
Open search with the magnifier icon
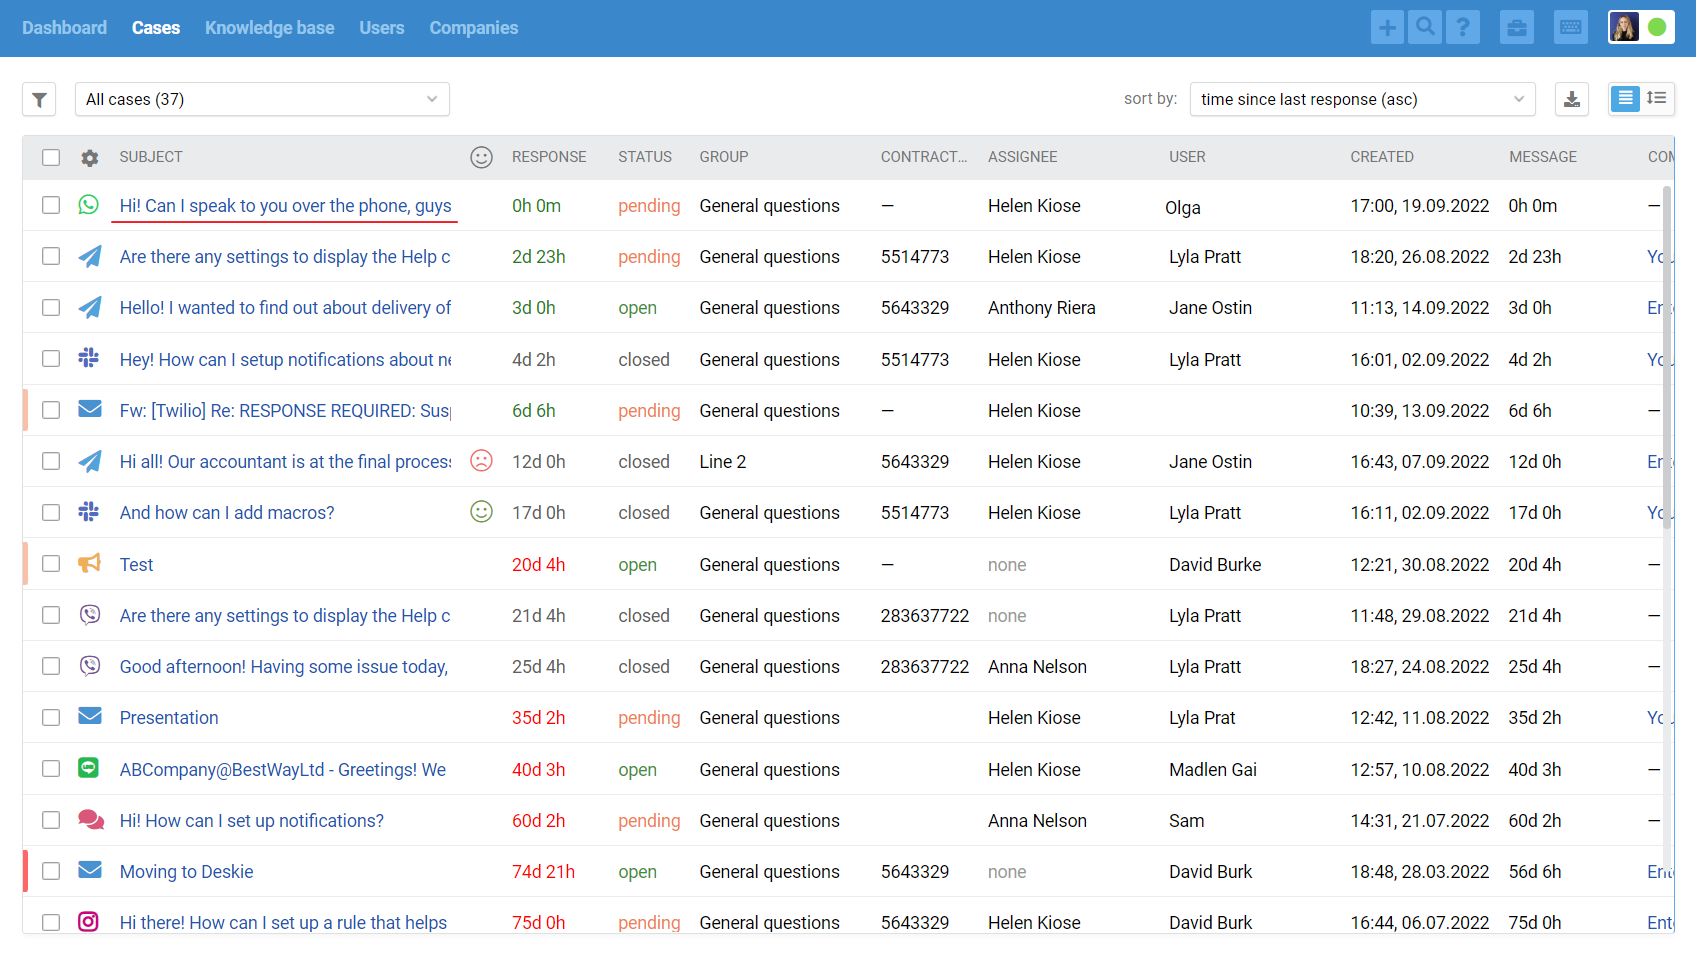(x=1425, y=28)
